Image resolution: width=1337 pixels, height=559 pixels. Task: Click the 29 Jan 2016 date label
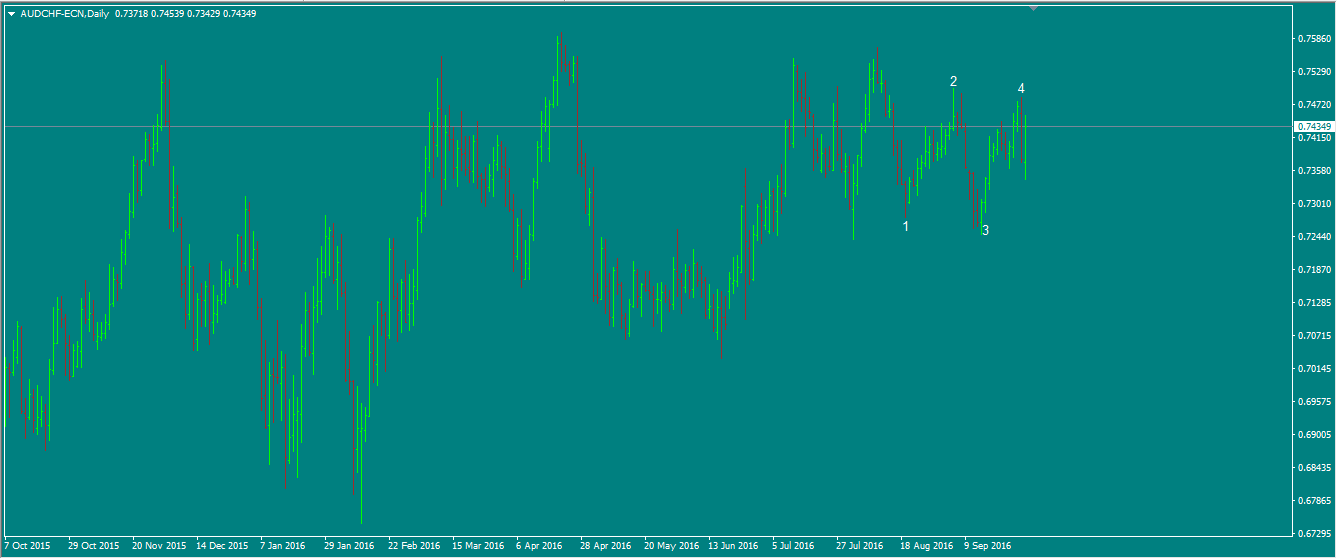pos(350,547)
